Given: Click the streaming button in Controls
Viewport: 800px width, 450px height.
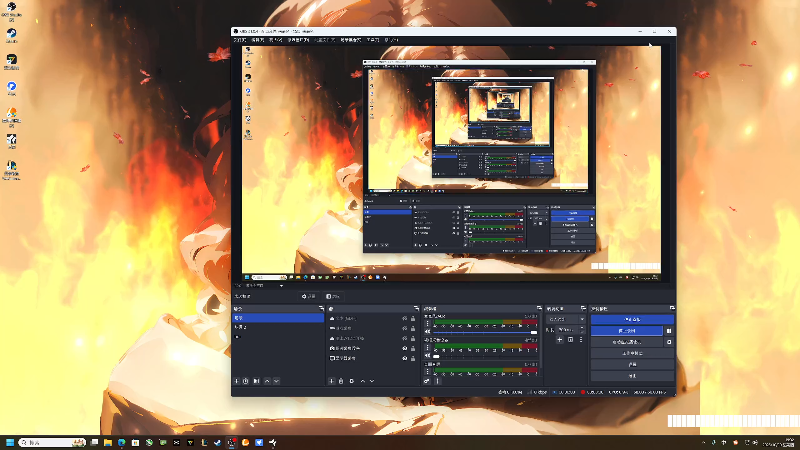Looking at the screenshot, I should [632, 319].
